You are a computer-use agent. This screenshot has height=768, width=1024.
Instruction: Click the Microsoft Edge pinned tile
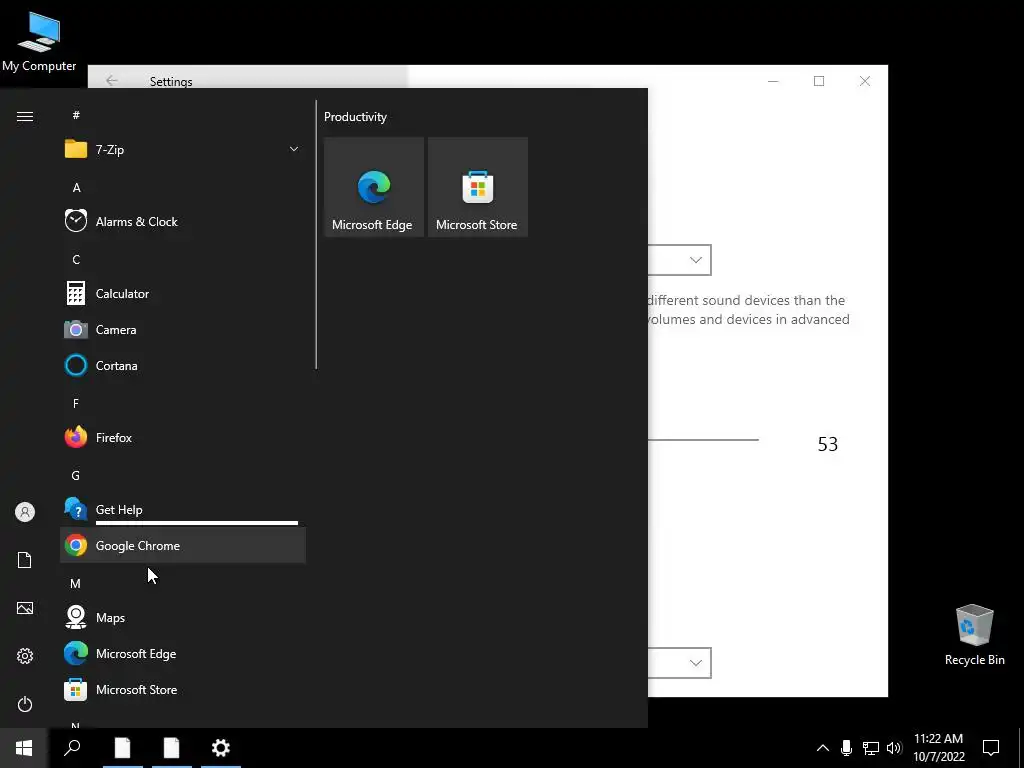click(x=374, y=187)
